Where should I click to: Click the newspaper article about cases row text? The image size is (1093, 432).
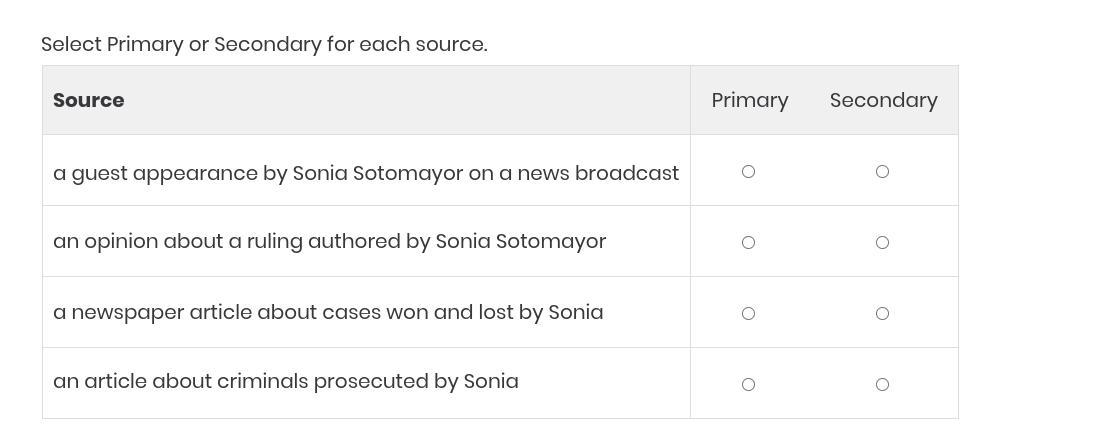tap(328, 312)
